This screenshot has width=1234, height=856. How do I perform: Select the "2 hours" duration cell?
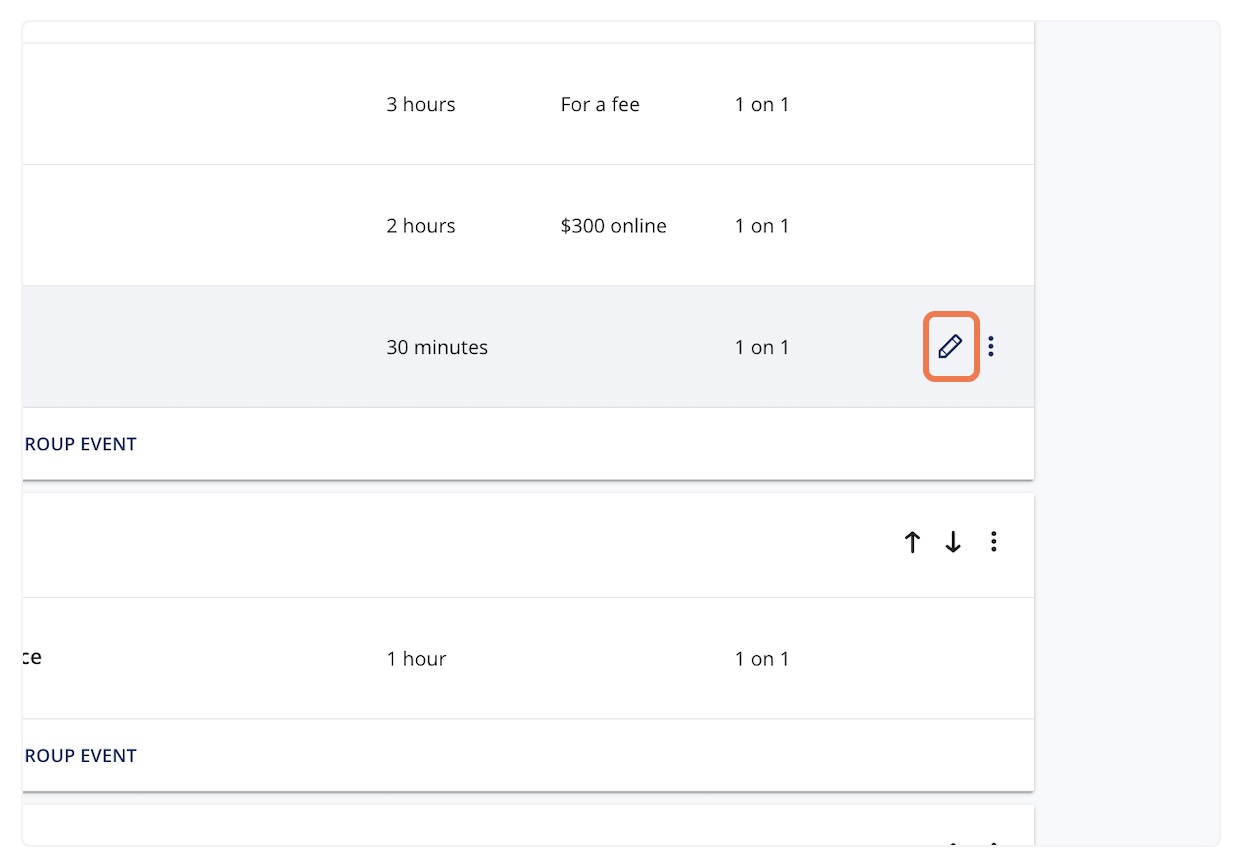[x=421, y=226]
